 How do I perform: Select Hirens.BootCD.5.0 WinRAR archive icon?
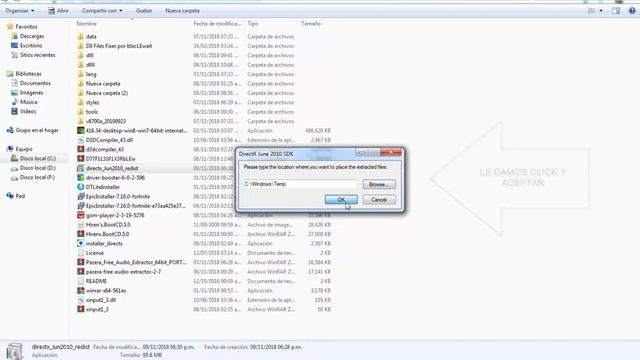tap(81, 234)
